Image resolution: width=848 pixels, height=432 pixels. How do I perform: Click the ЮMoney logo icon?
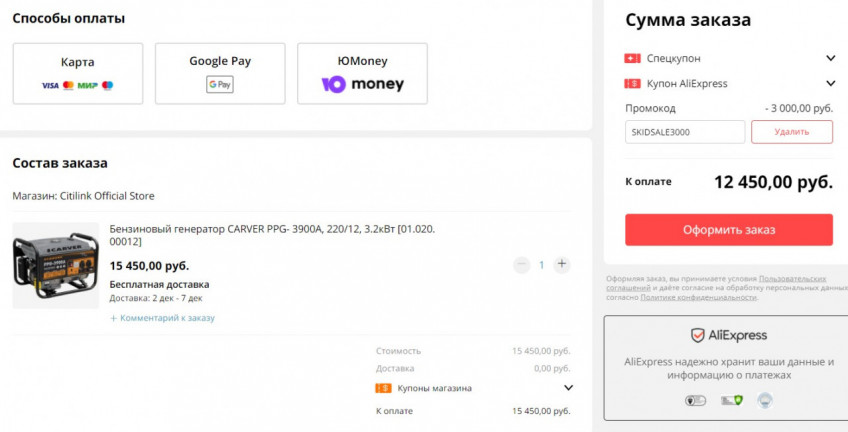click(x=362, y=85)
